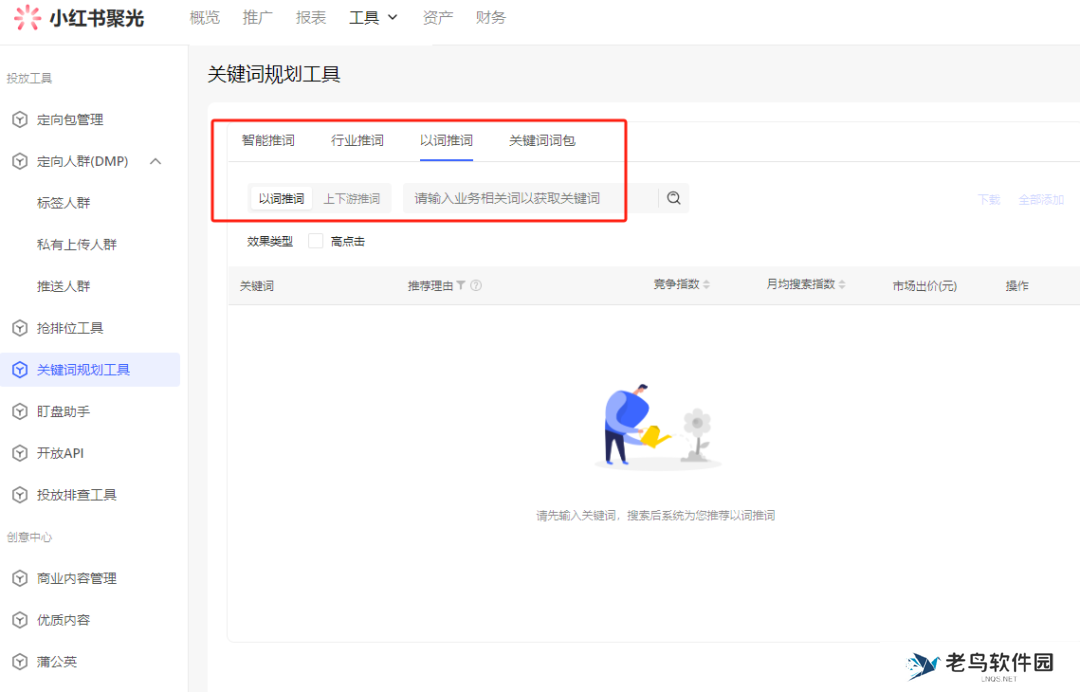Collapse the 定向人群(DMP) section
This screenshot has height=692, width=1080.
(155, 161)
